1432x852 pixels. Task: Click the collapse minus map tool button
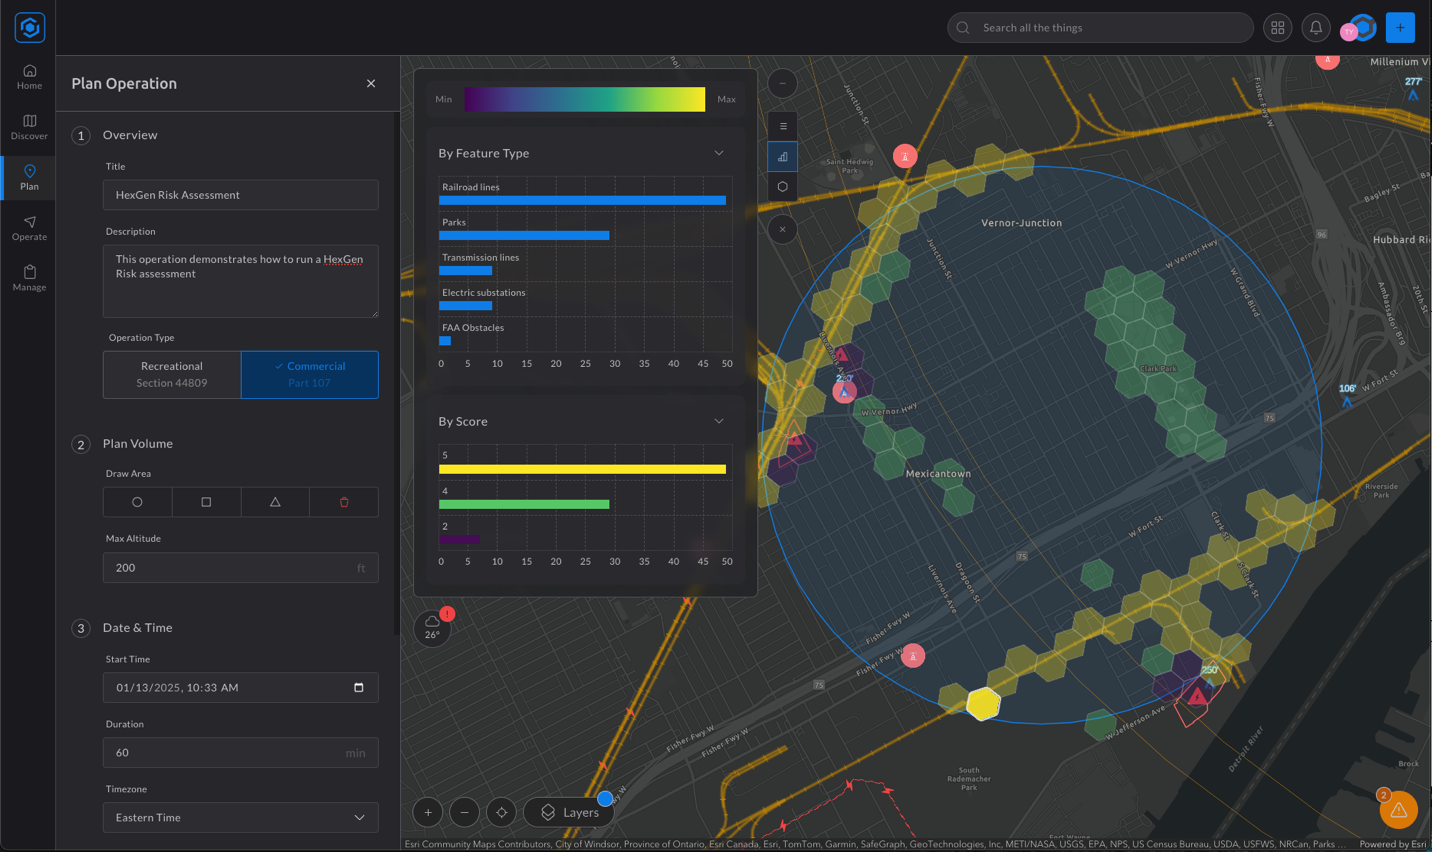point(782,83)
